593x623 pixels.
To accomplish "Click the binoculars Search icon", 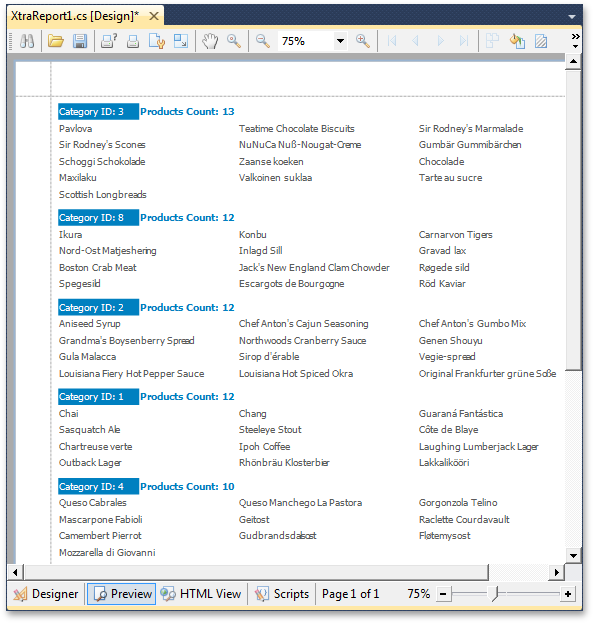I will coord(27,41).
